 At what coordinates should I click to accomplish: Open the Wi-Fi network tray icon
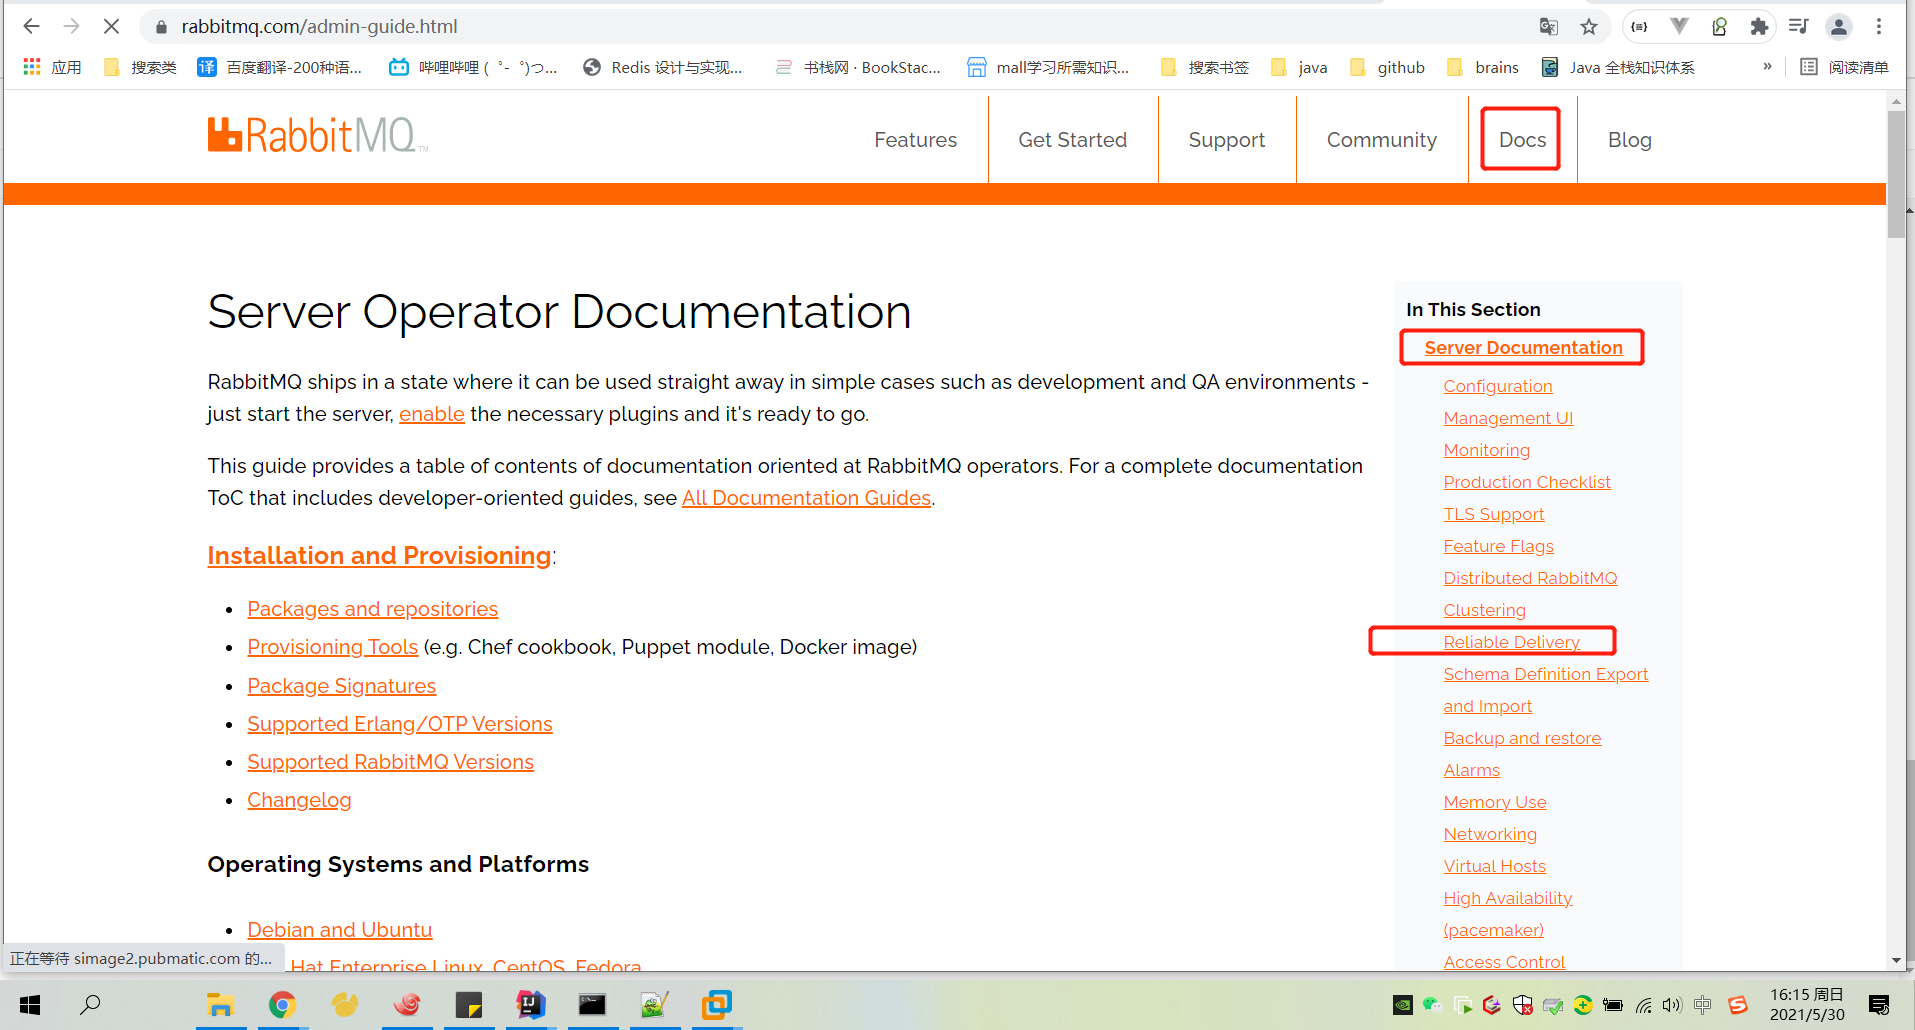(x=1643, y=1005)
